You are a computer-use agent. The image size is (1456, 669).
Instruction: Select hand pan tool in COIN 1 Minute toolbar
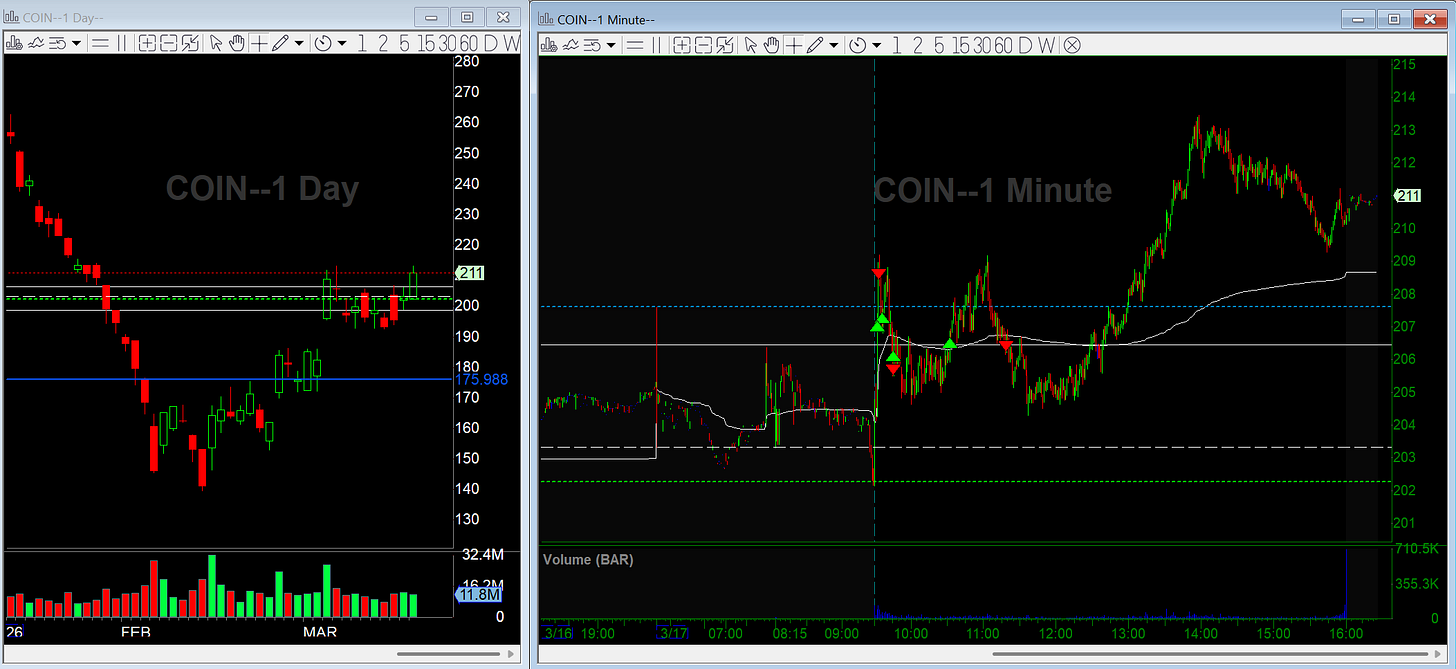(772, 45)
